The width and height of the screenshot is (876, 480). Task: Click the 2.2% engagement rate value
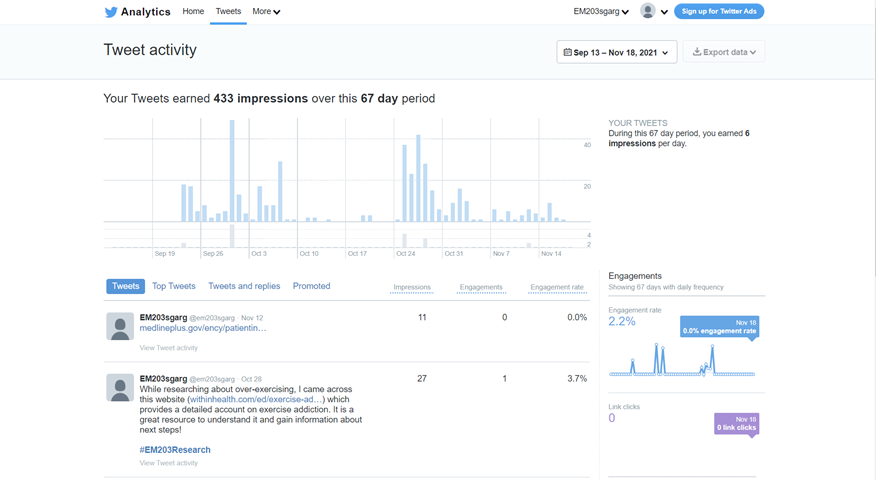tap(622, 321)
